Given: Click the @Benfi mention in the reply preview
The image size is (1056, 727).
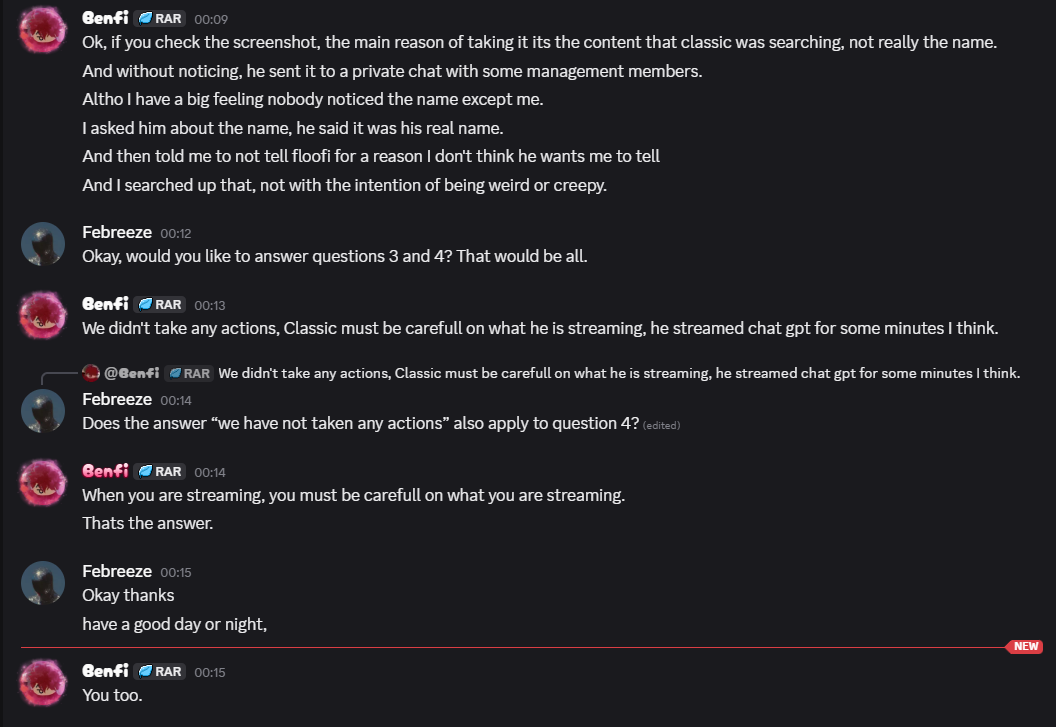Looking at the screenshot, I should pos(131,374).
